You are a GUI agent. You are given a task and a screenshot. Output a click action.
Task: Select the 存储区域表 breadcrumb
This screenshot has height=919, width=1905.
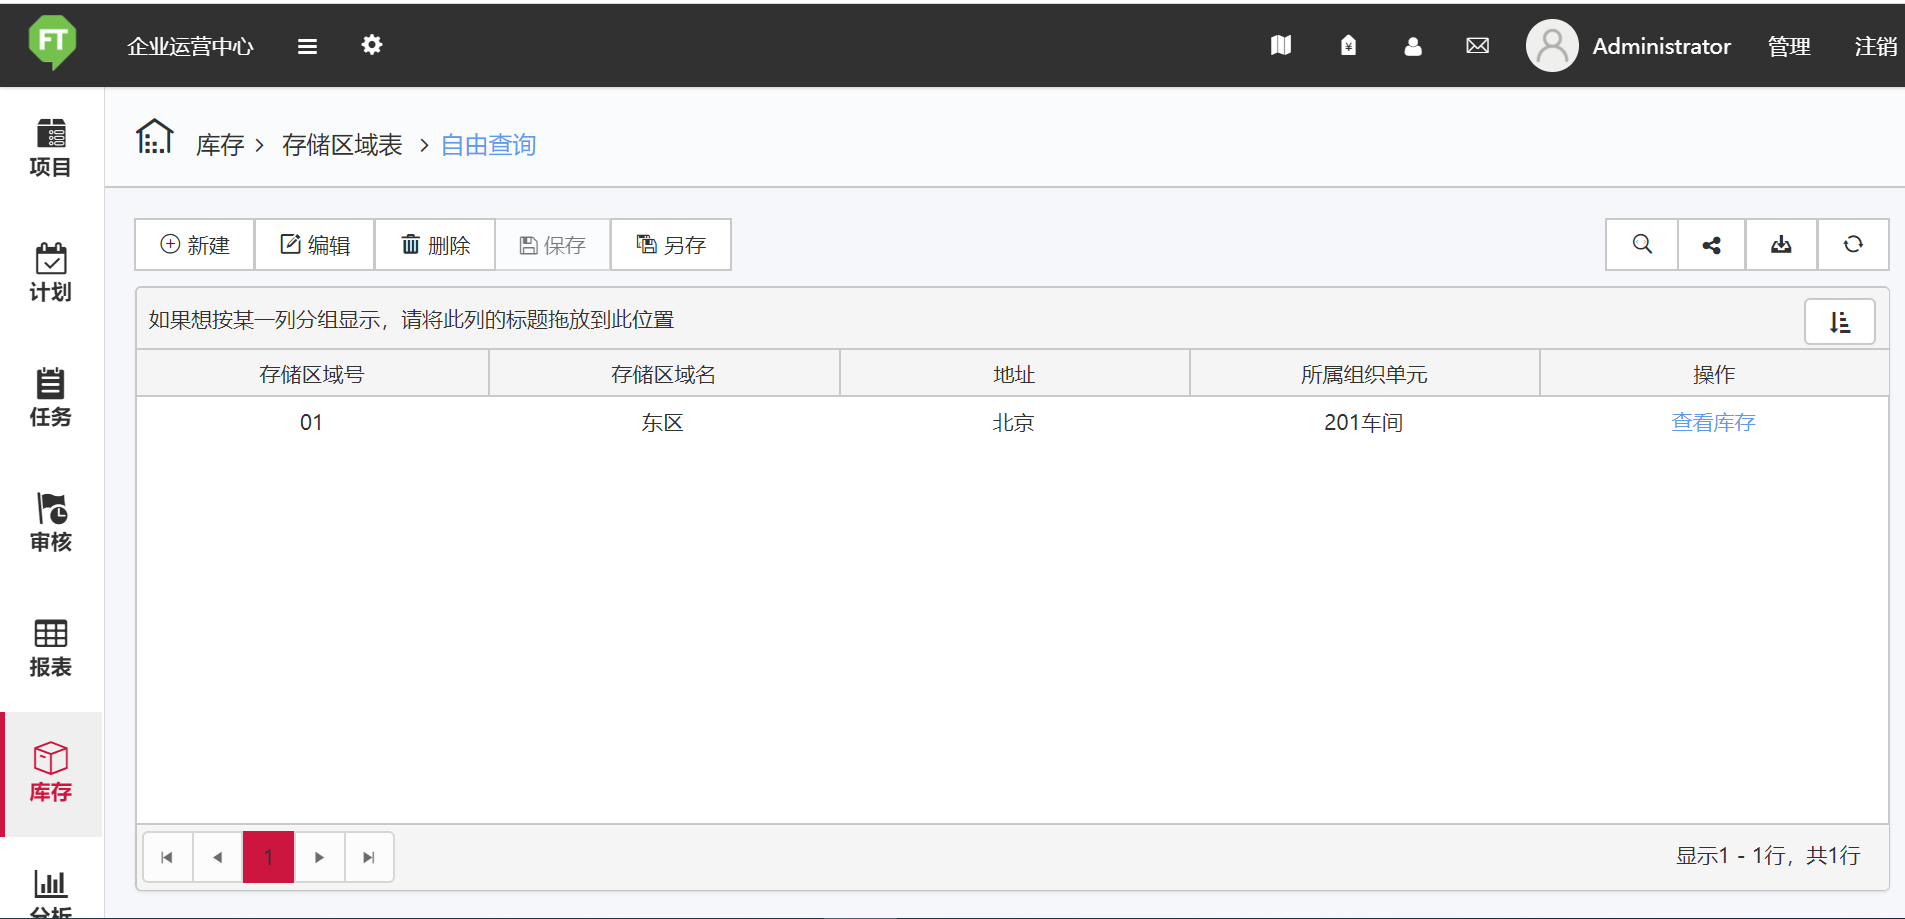click(342, 146)
